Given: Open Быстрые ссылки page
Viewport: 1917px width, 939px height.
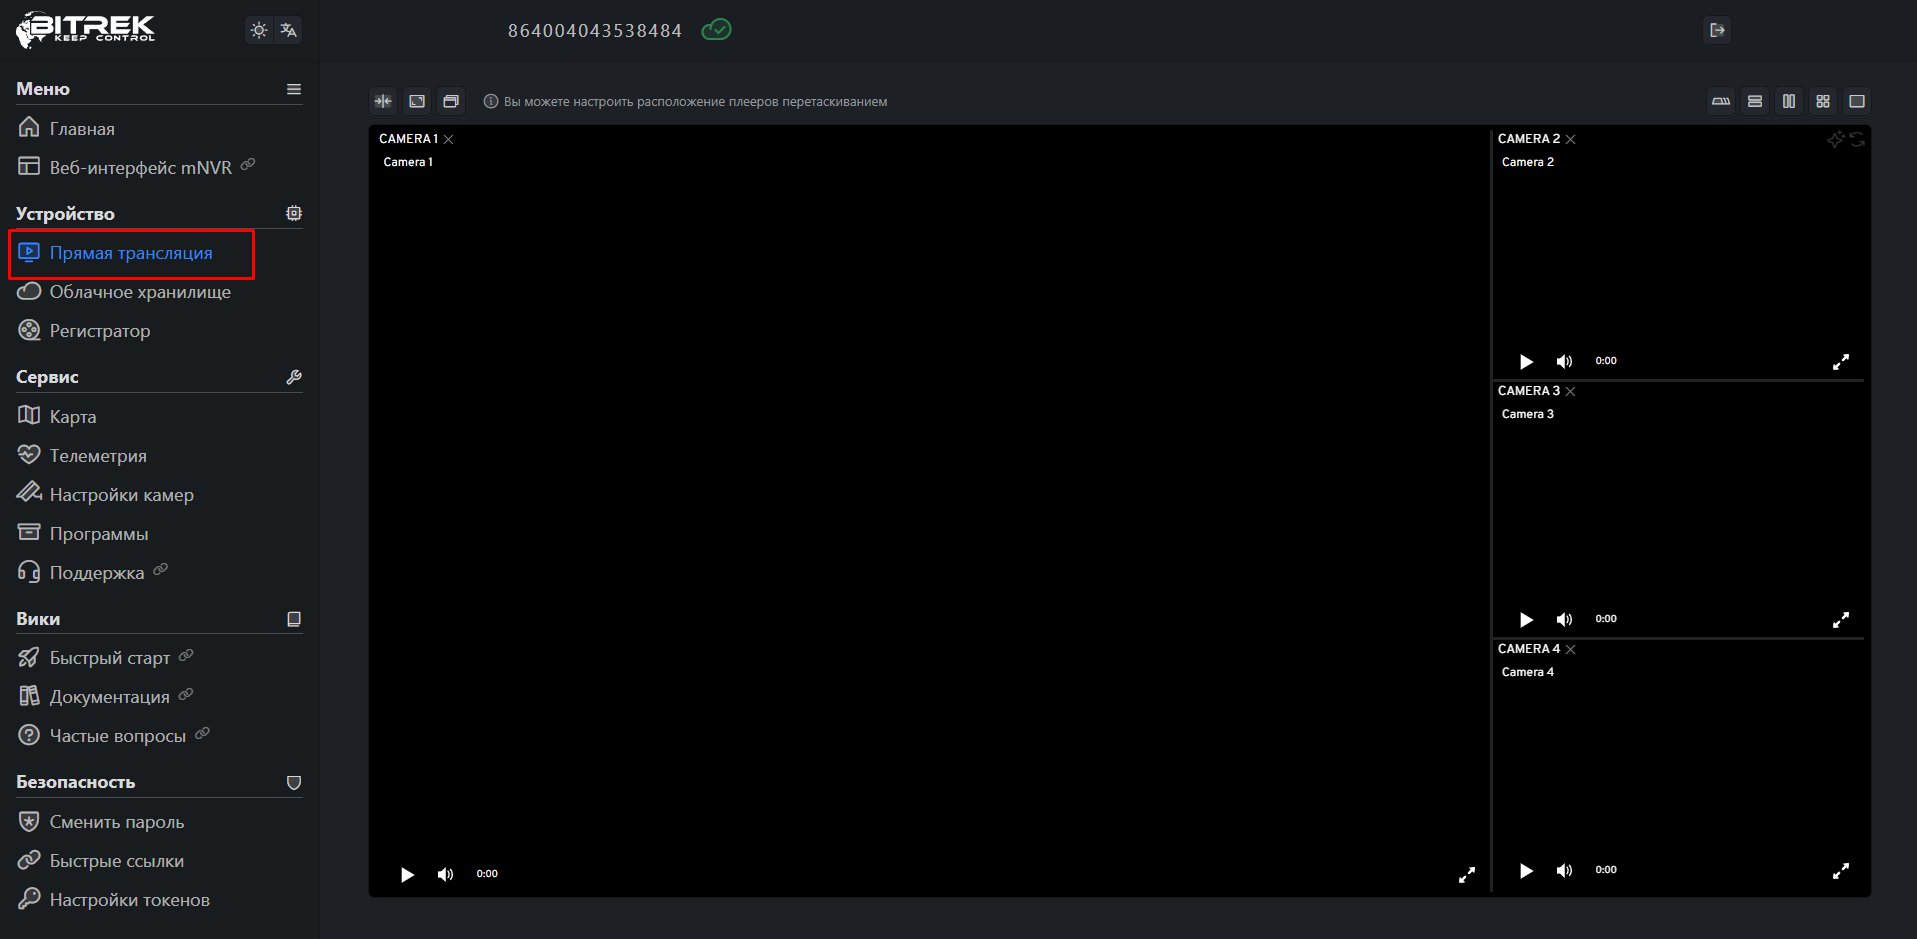Looking at the screenshot, I should pos(101,860).
